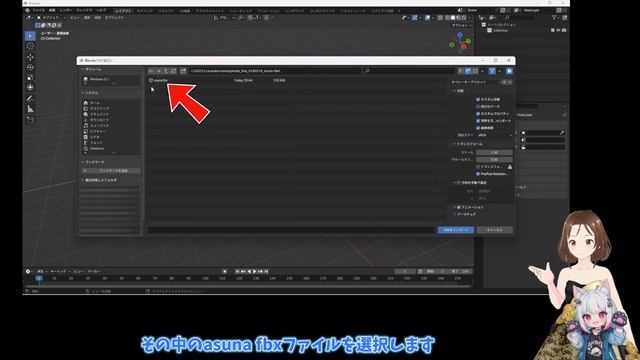The width and height of the screenshot is (640, 360).
Task: Select the Annotate tool in viewport toolbar
Action: point(30,98)
